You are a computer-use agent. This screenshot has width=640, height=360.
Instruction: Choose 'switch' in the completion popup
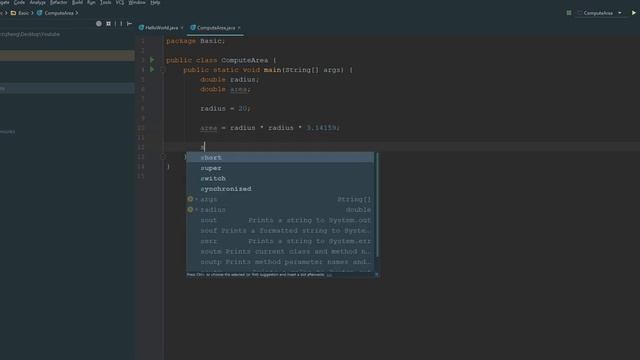pyautogui.click(x=280, y=178)
